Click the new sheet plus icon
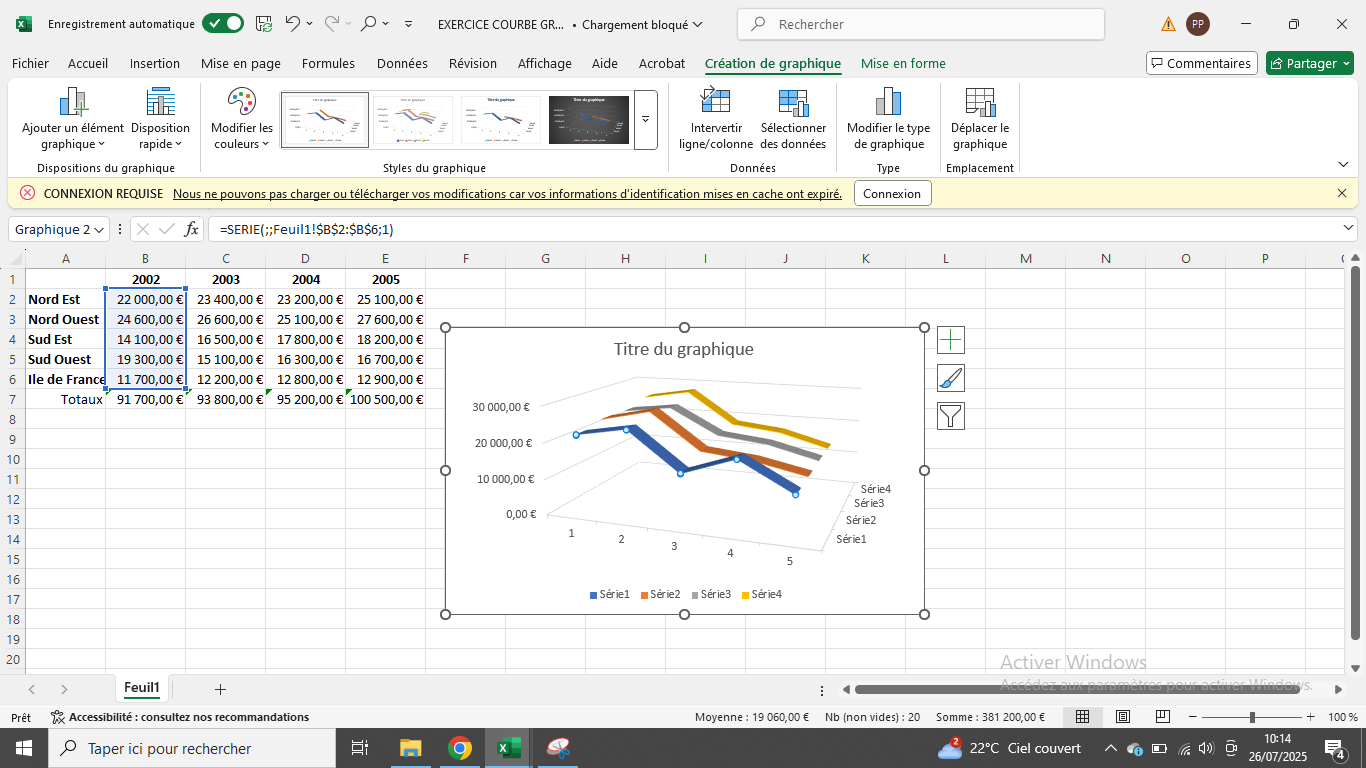The height and width of the screenshot is (768, 1366). point(220,689)
